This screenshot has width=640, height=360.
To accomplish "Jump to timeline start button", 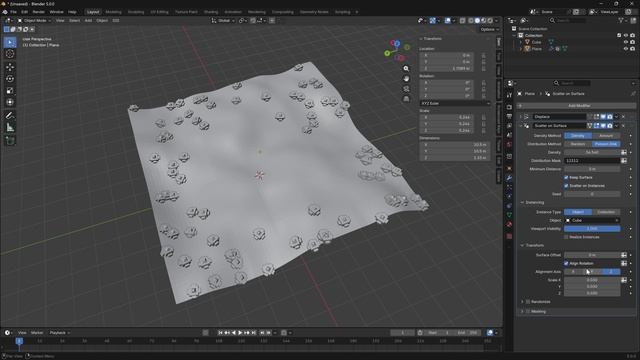I will pyautogui.click(x=220, y=333).
